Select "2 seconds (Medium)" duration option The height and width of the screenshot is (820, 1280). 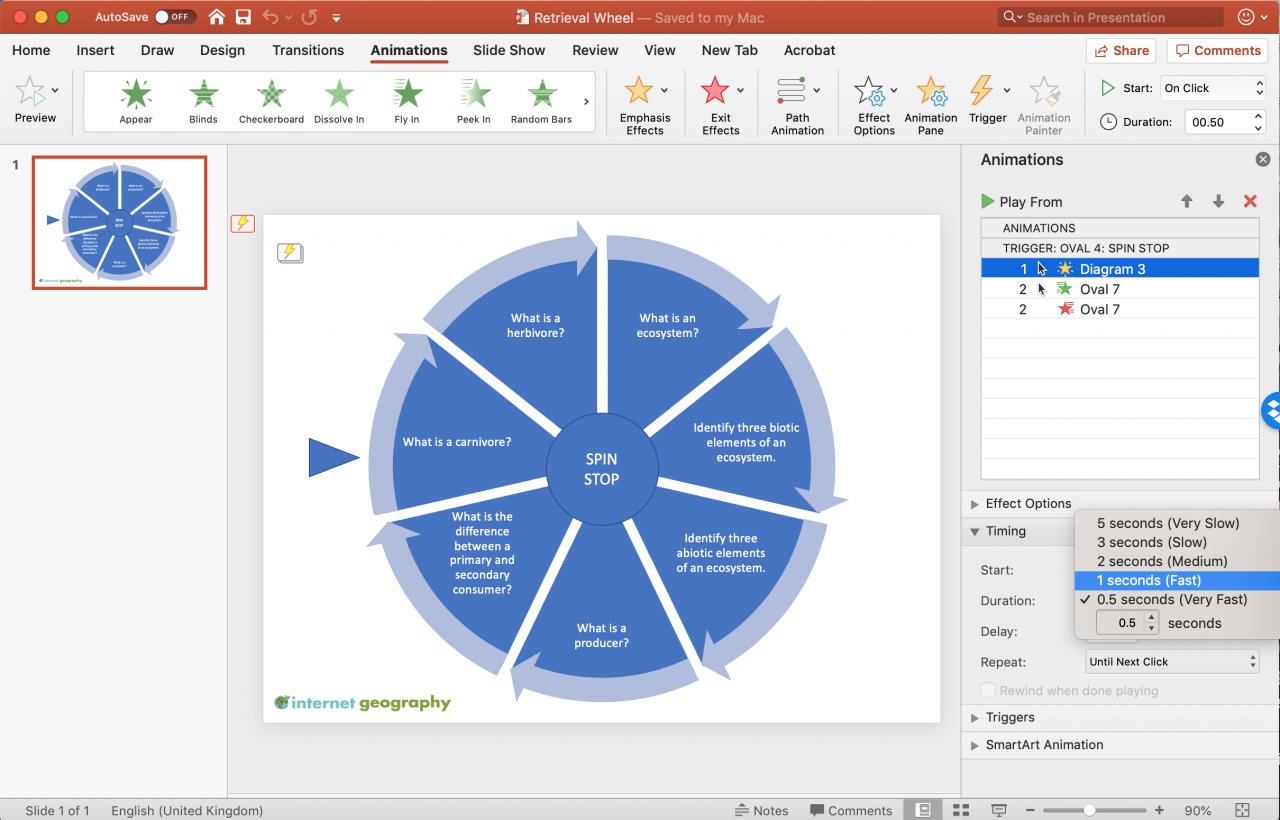[1155, 561]
